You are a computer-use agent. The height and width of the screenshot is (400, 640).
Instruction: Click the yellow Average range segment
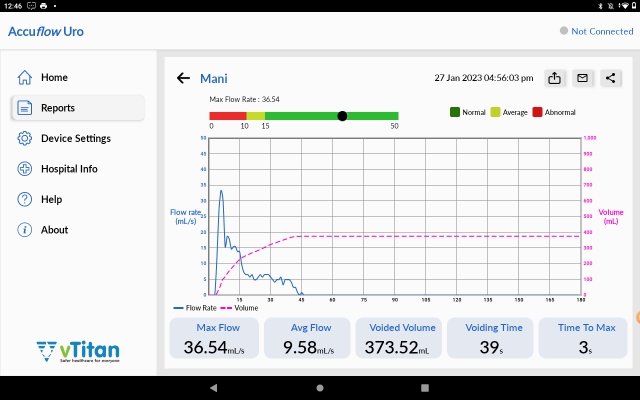tap(256, 116)
